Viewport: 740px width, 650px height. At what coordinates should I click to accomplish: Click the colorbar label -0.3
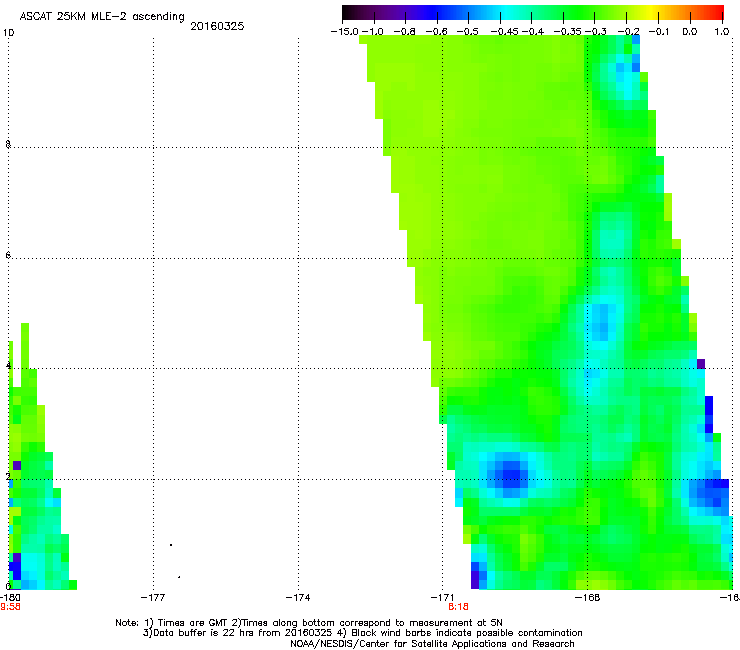pyautogui.click(x=596, y=32)
